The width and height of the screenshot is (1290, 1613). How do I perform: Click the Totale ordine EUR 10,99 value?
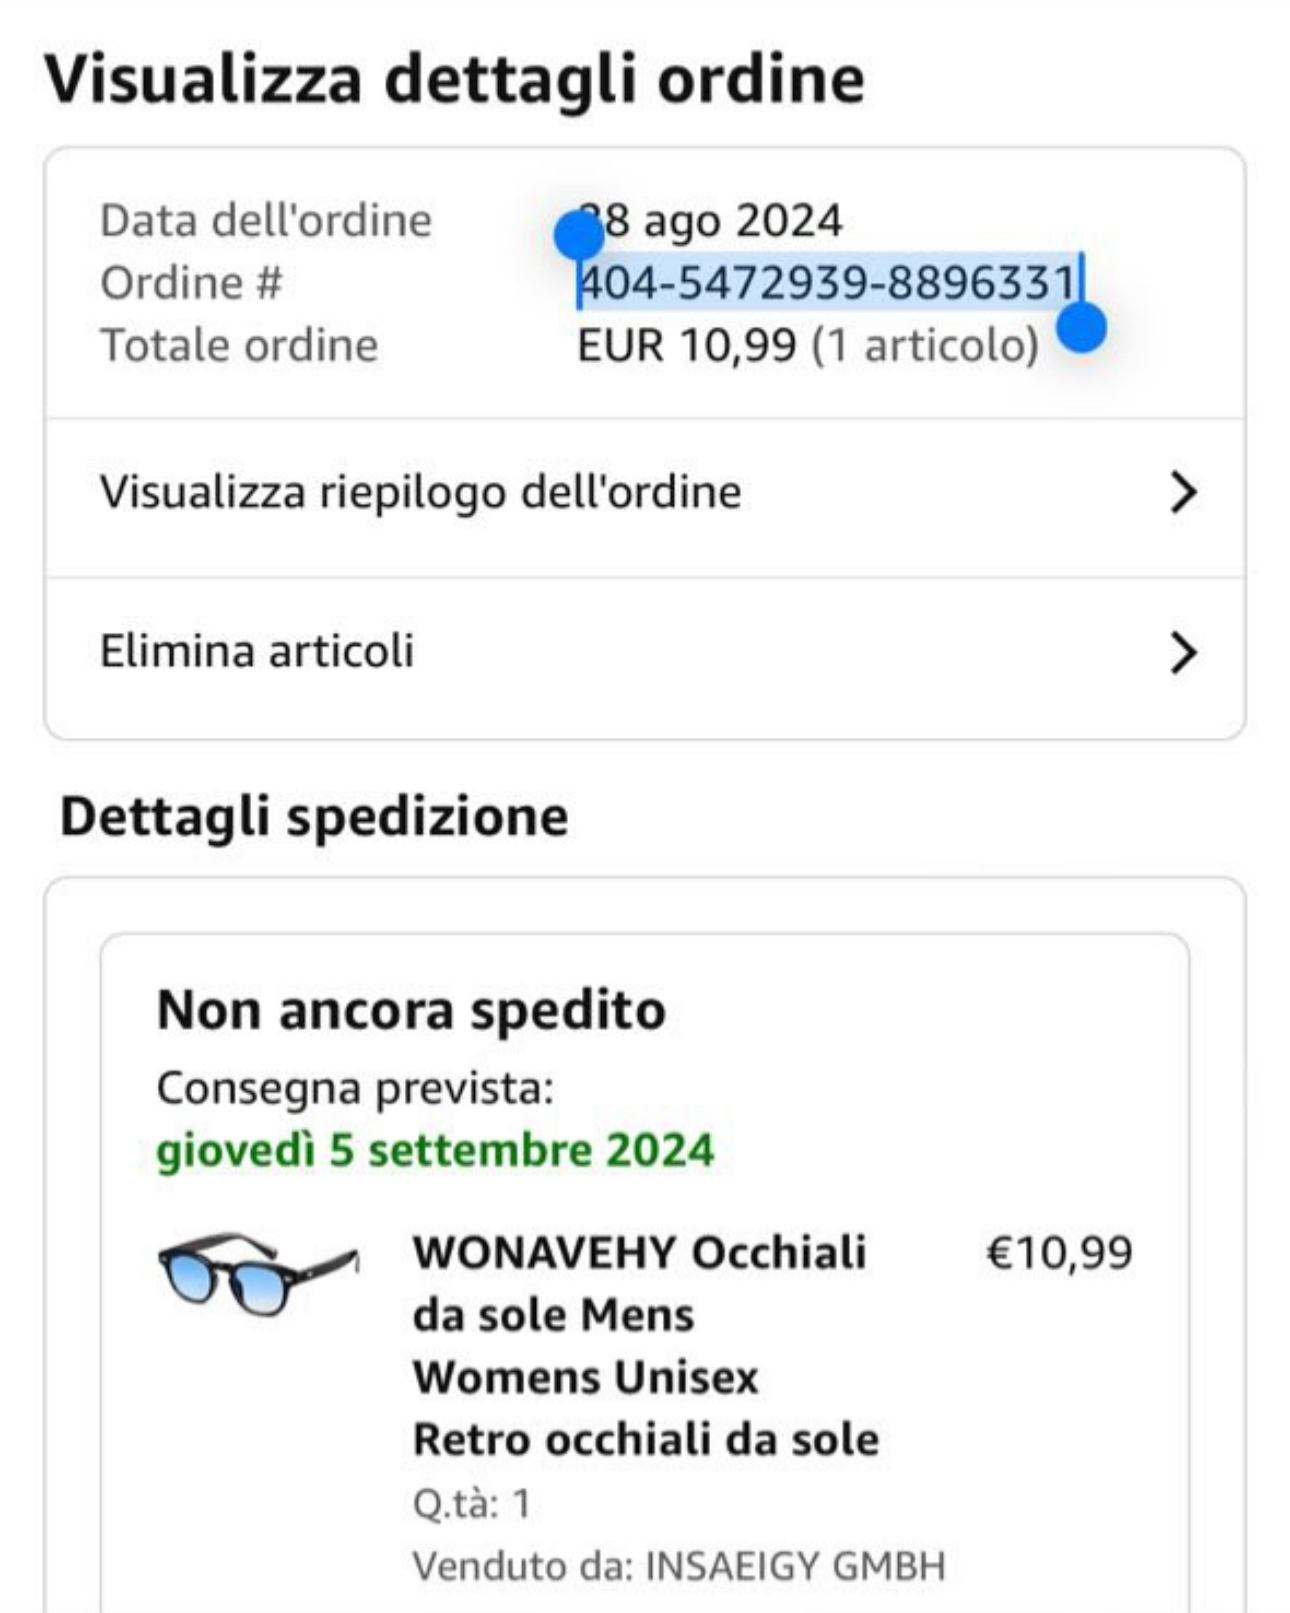click(807, 346)
